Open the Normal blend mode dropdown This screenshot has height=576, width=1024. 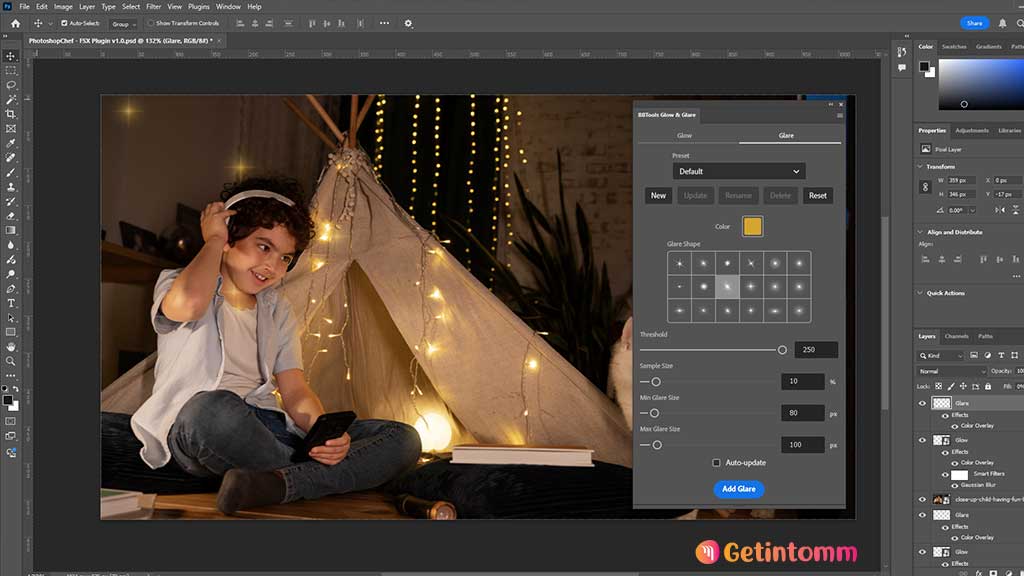pyautogui.click(x=952, y=371)
